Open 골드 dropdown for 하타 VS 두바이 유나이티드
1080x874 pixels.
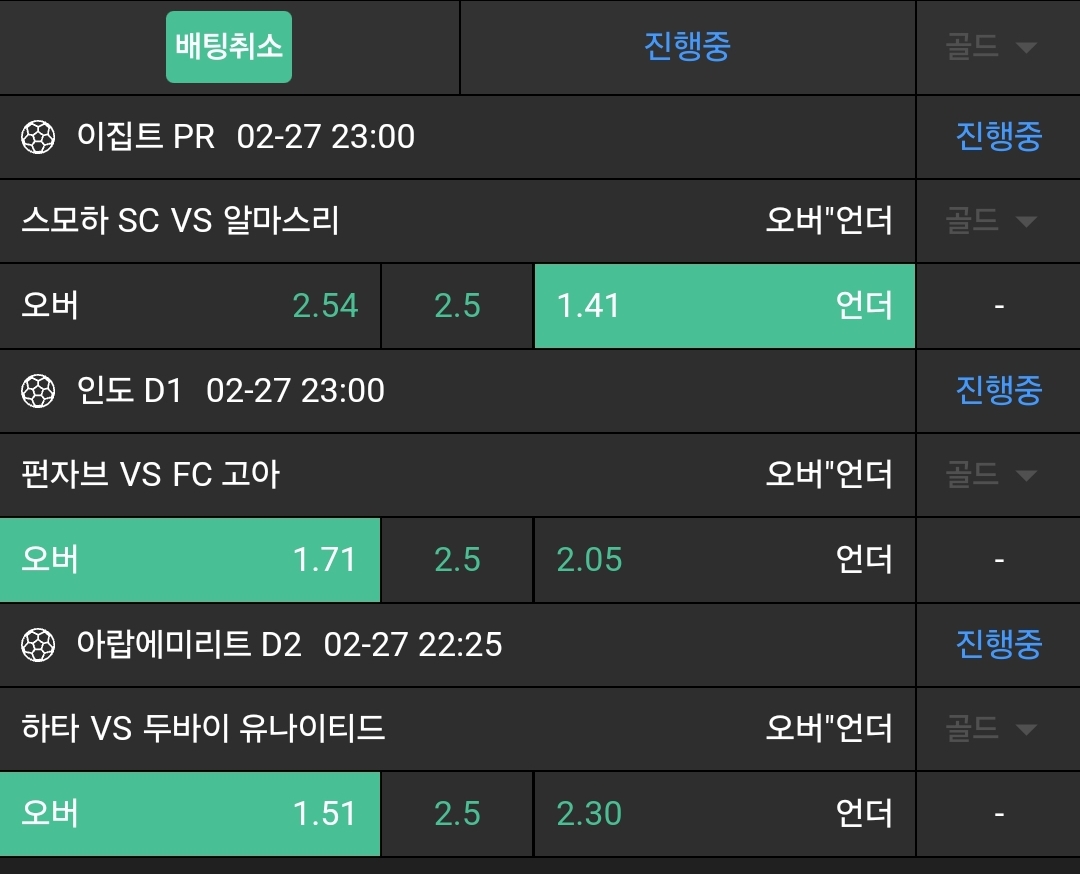pyautogui.click(x=989, y=729)
